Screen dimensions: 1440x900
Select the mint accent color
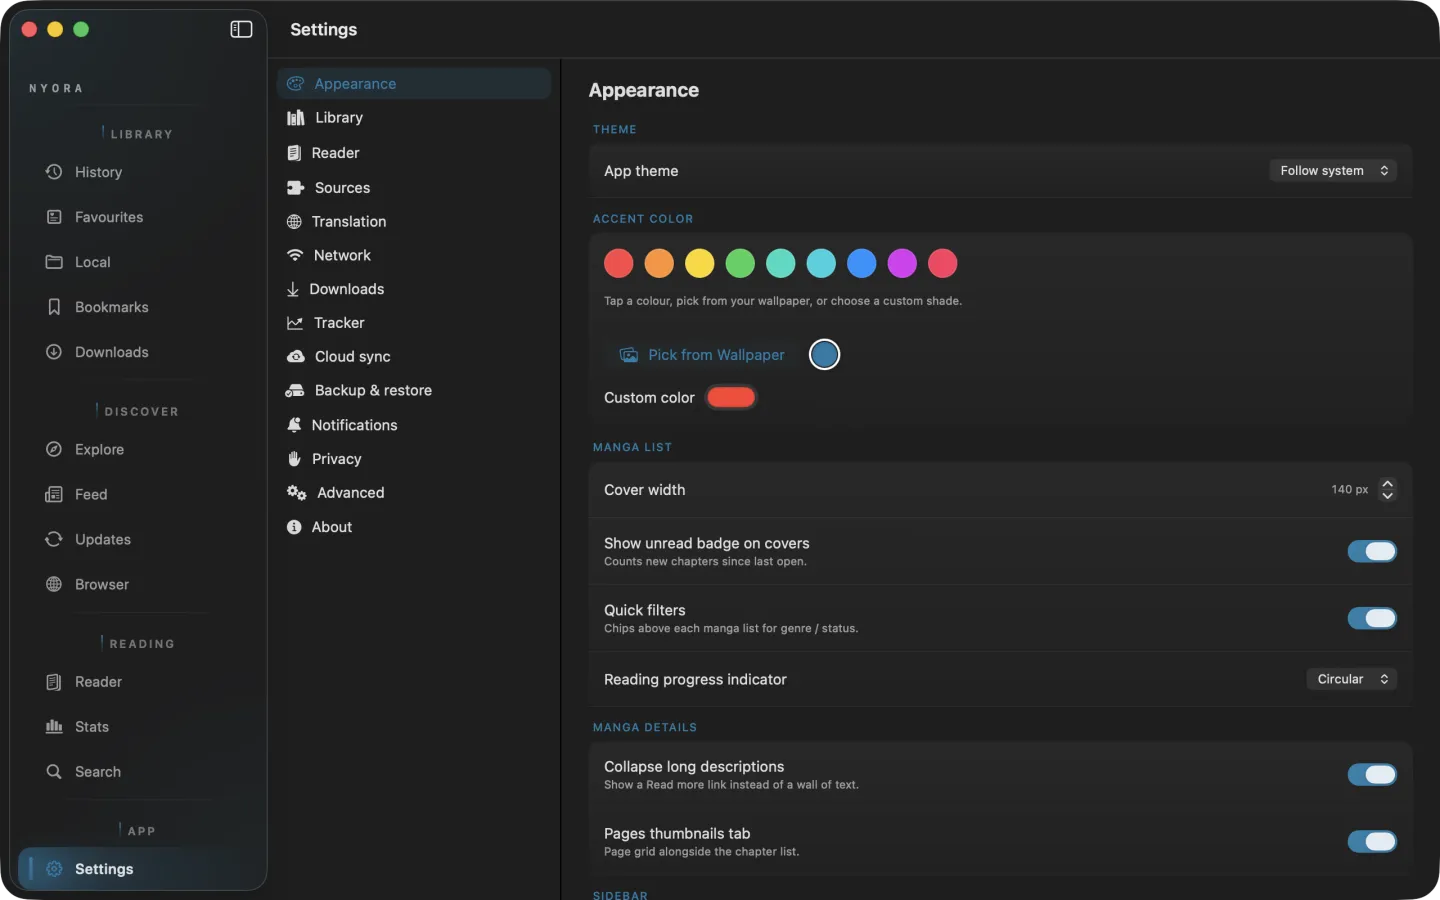click(x=781, y=264)
